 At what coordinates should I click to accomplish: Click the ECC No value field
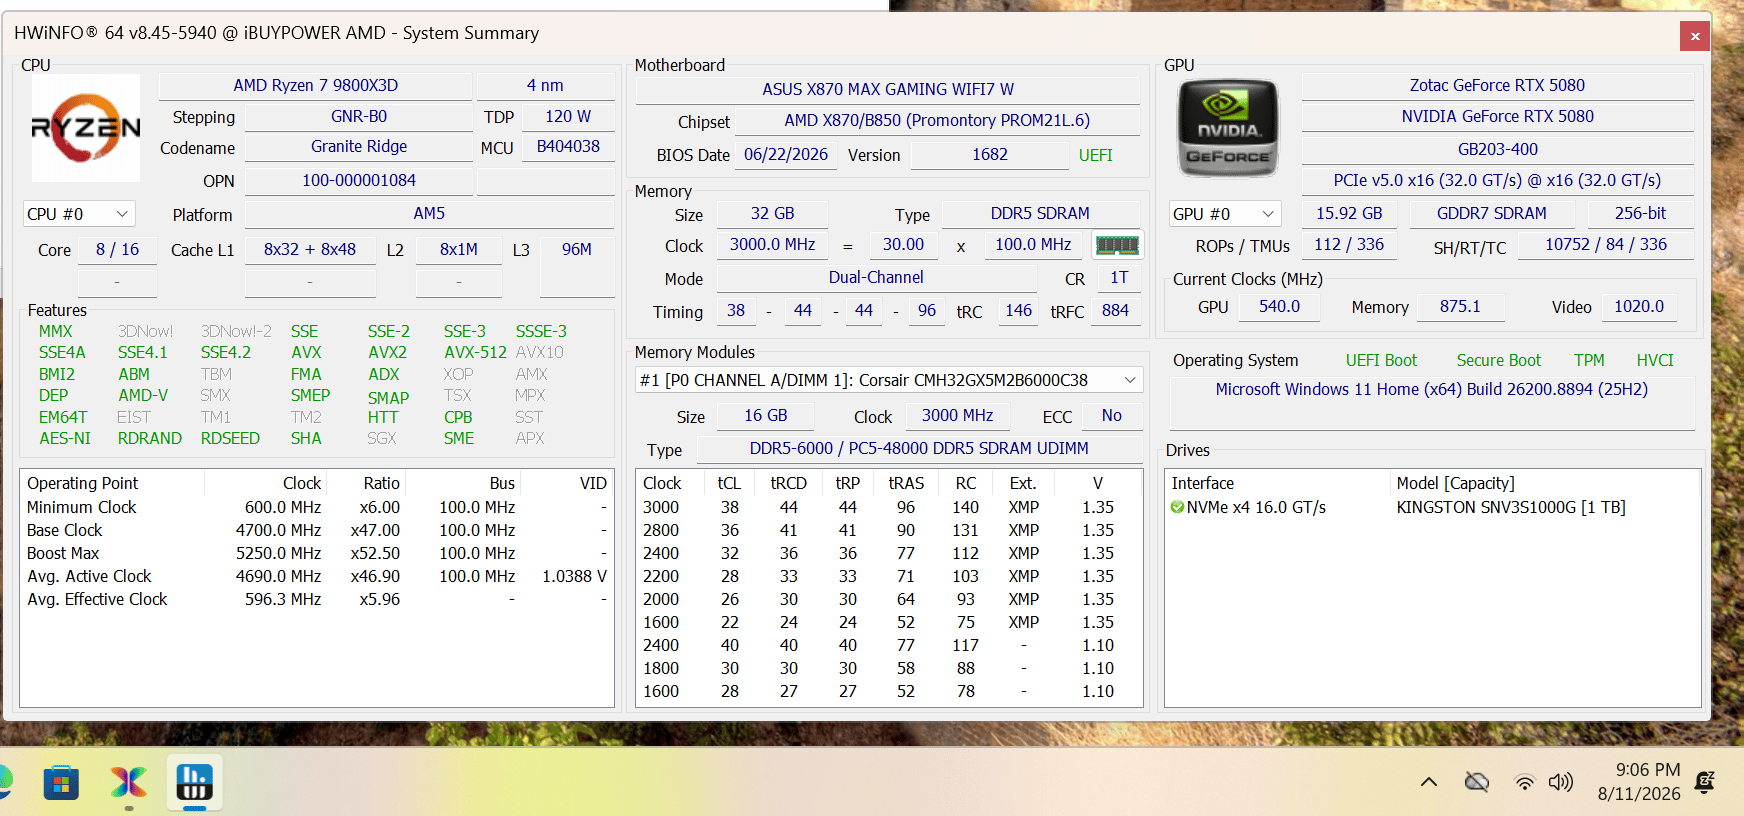[x=1111, y=415]
